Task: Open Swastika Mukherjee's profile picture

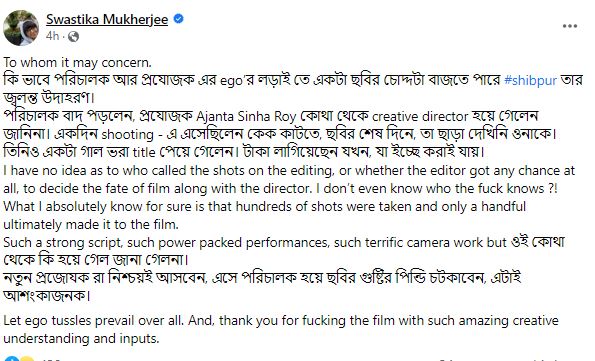Action: point(21,28)
